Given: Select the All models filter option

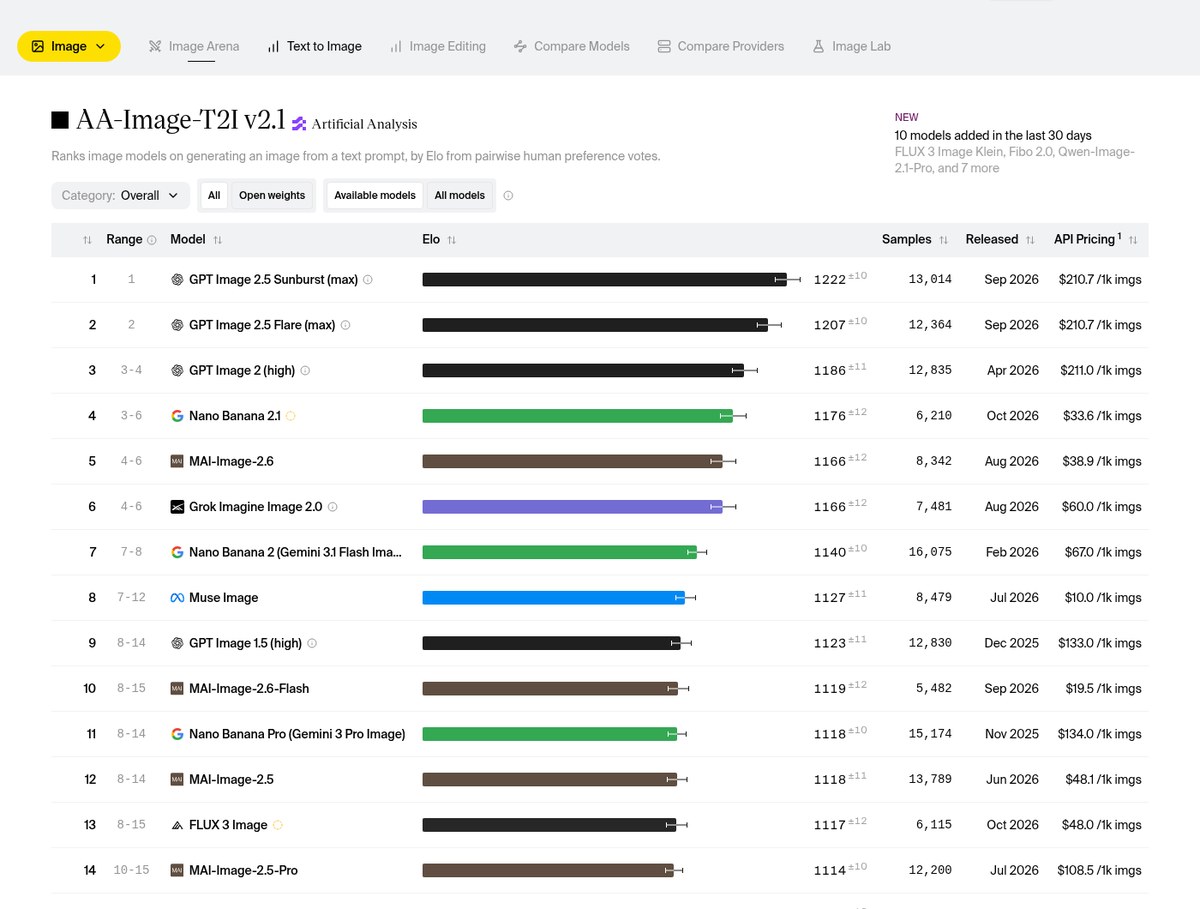Looking at the screenshot, I should tap(460, 195).
